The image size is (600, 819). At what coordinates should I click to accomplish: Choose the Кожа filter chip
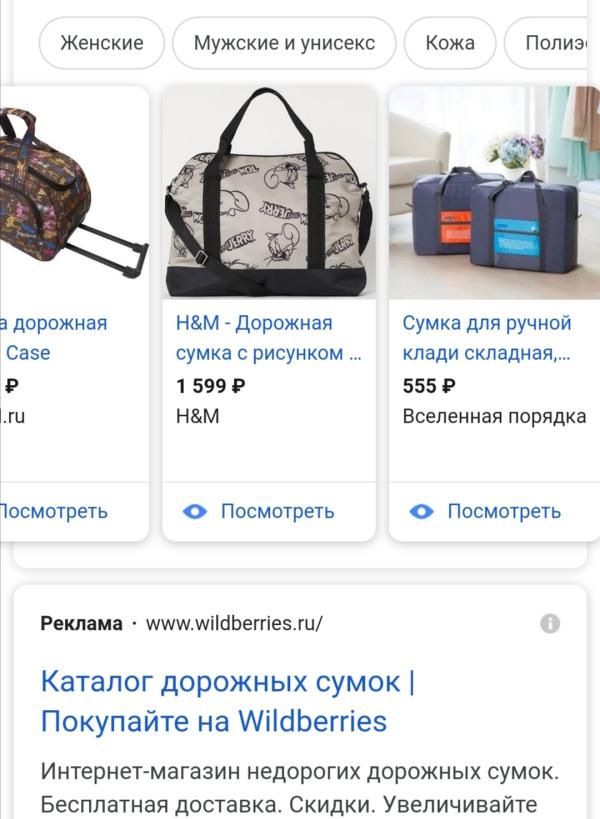point(450,43)
